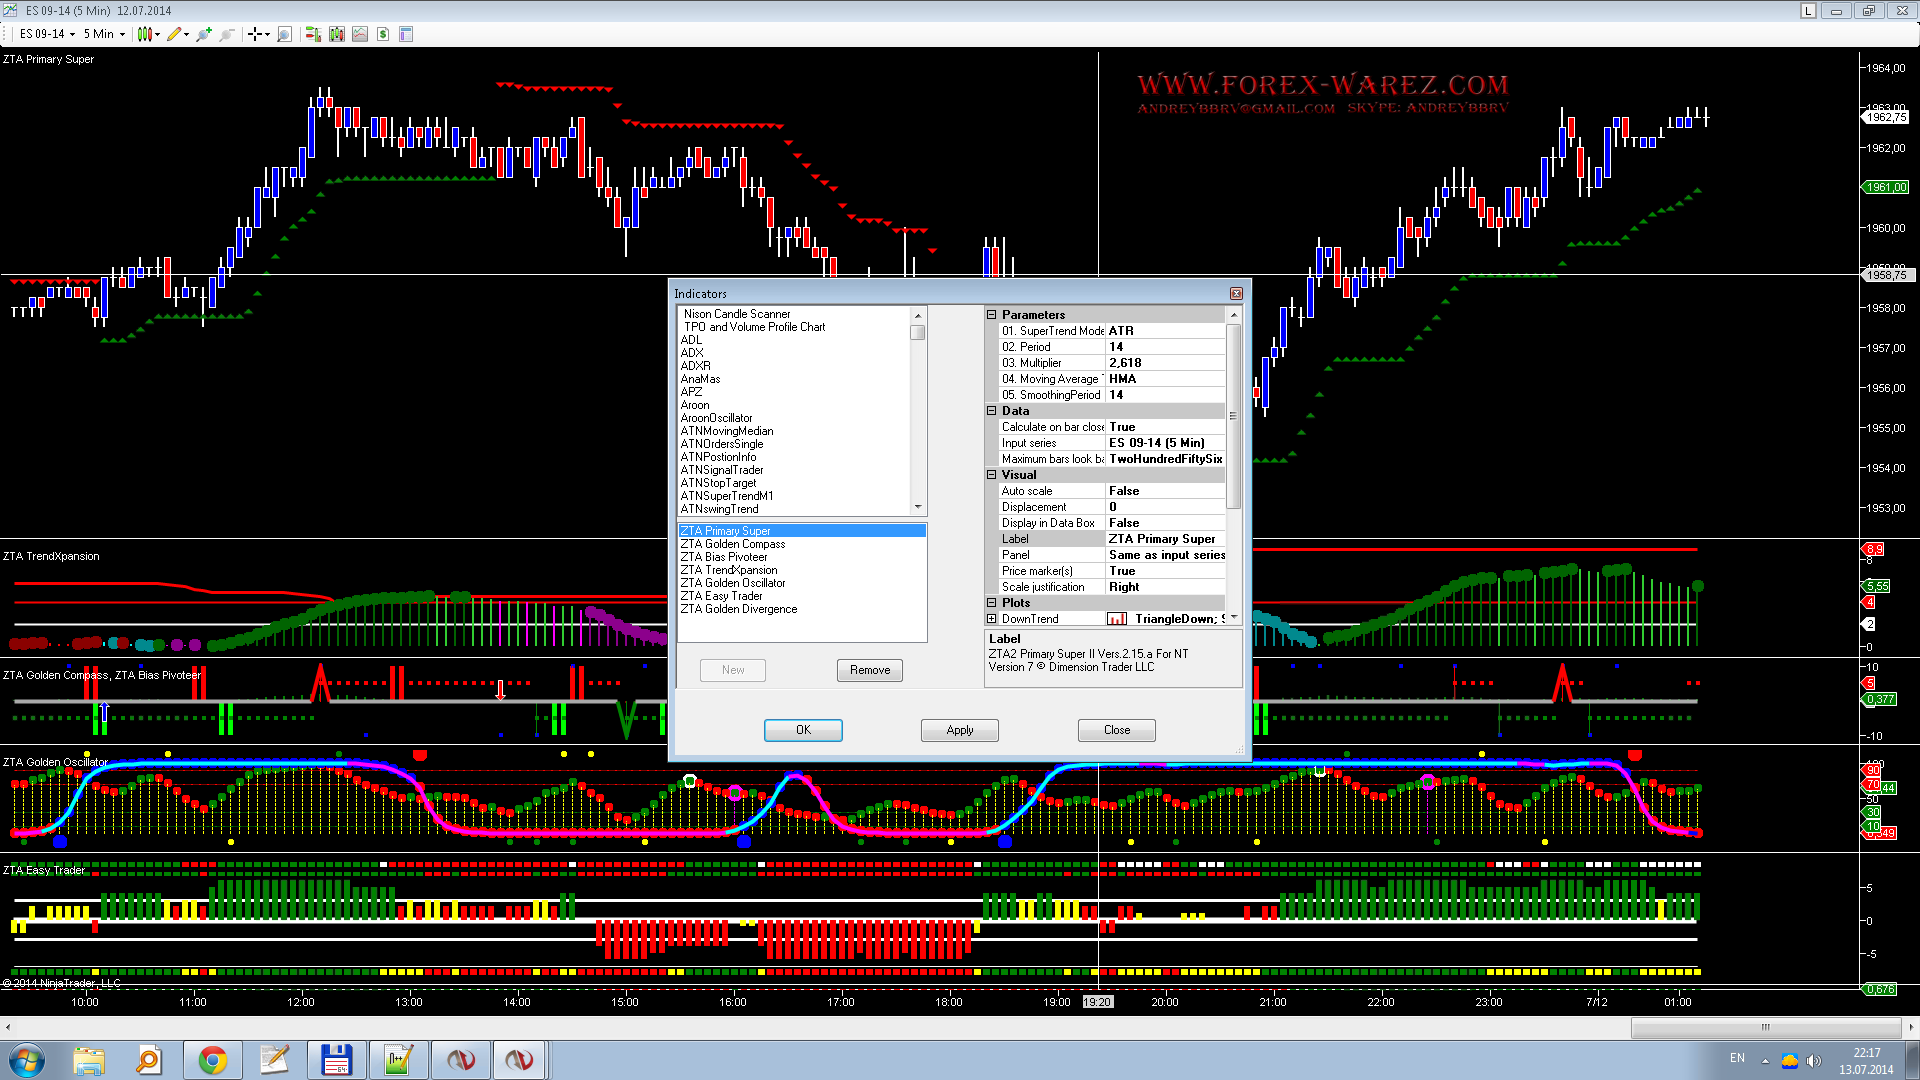Select the crosshair cursor tool
This screenshot has width=1920, height=1080.
[x=256, y=34]
